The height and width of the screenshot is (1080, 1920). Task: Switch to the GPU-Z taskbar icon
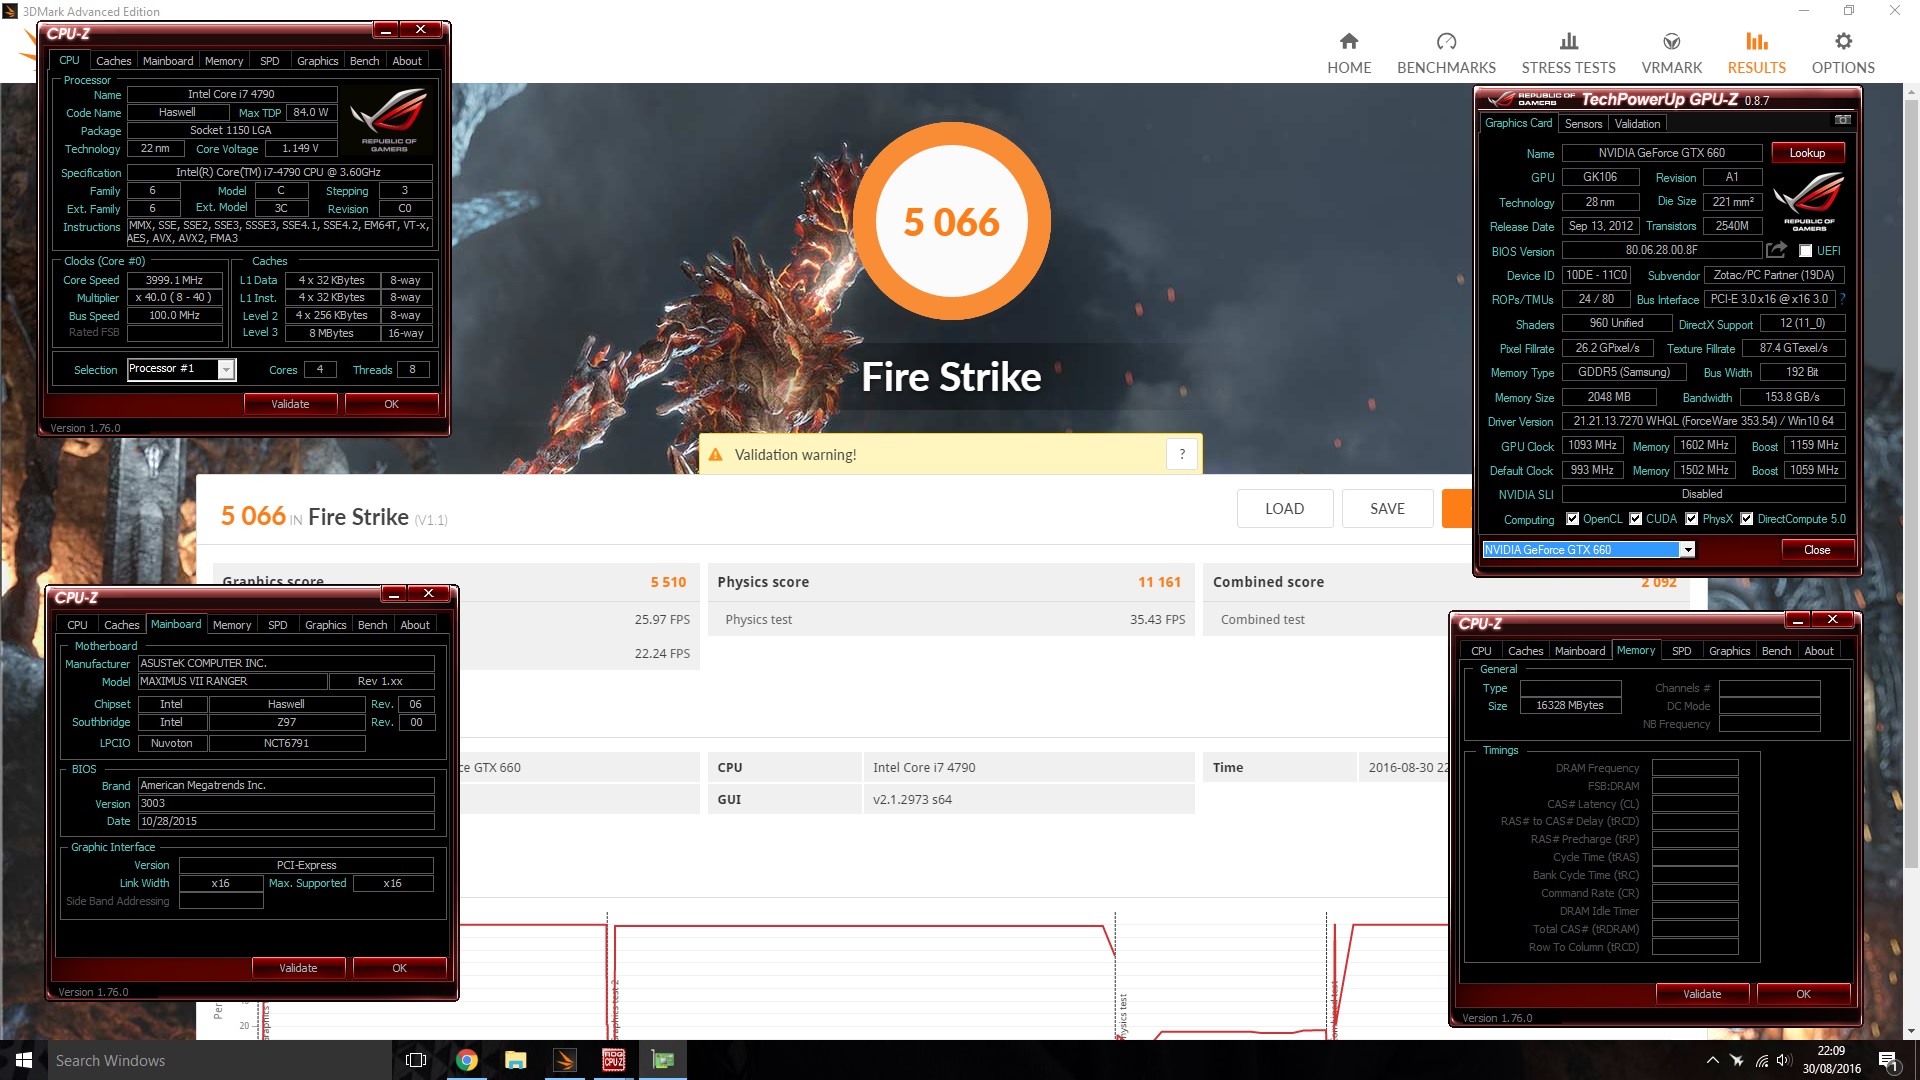point(662,1060)
